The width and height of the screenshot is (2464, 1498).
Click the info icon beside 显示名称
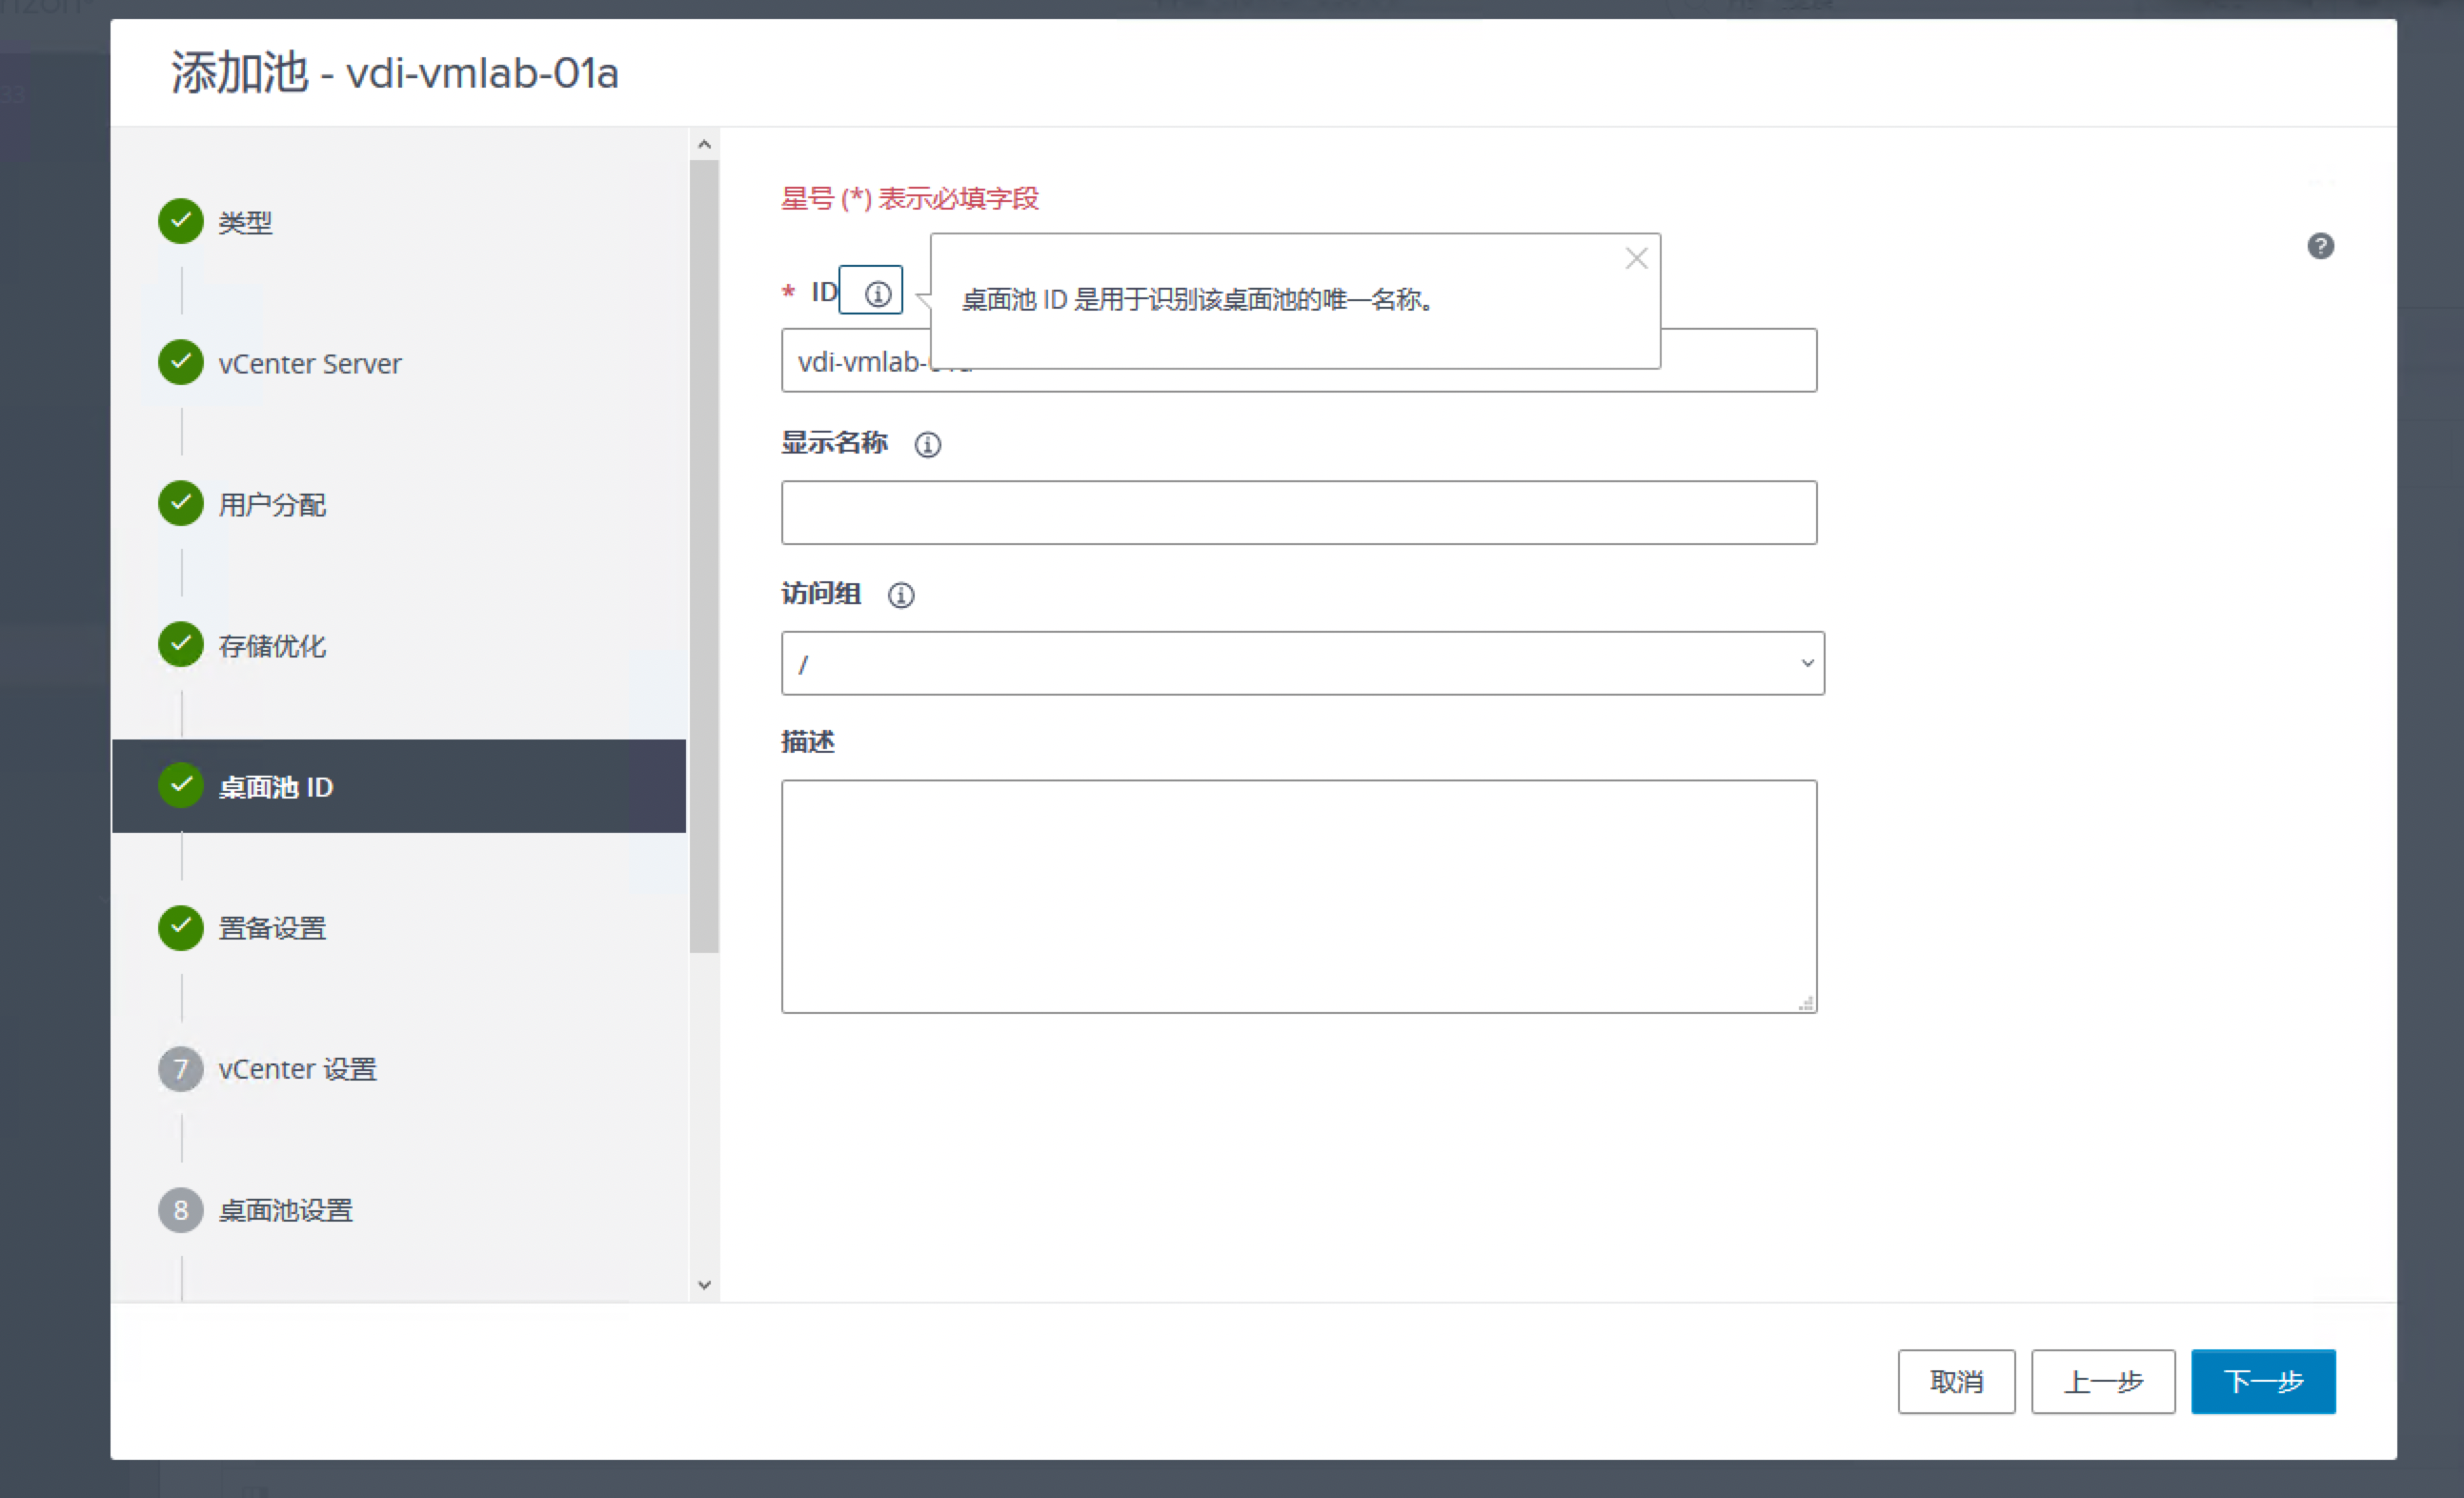point(927,444)
